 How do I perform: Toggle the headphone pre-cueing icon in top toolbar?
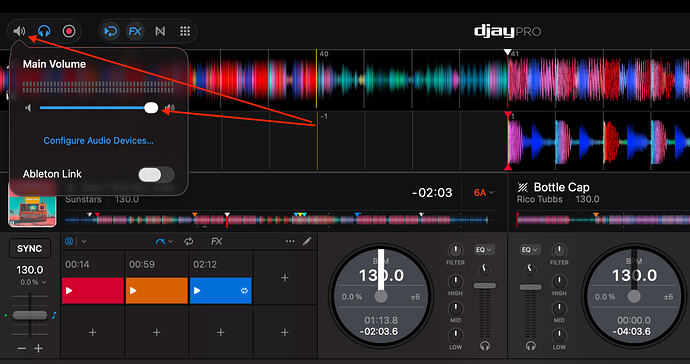point(44,31)
